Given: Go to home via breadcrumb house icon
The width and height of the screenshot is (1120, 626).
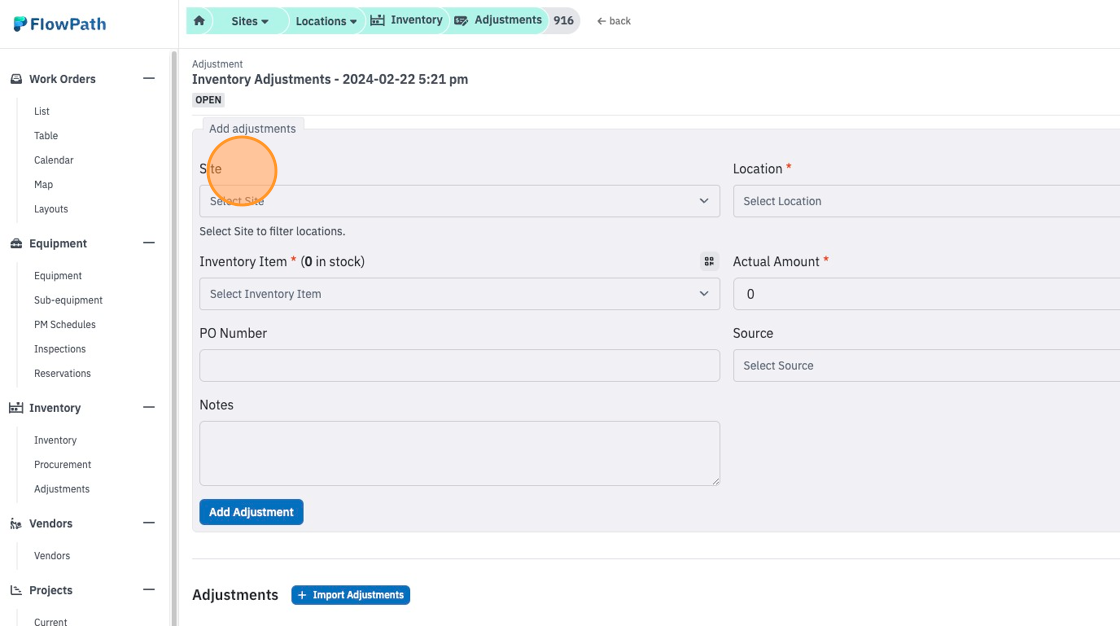Looking at the screenshot, I should tap(199, 21).
